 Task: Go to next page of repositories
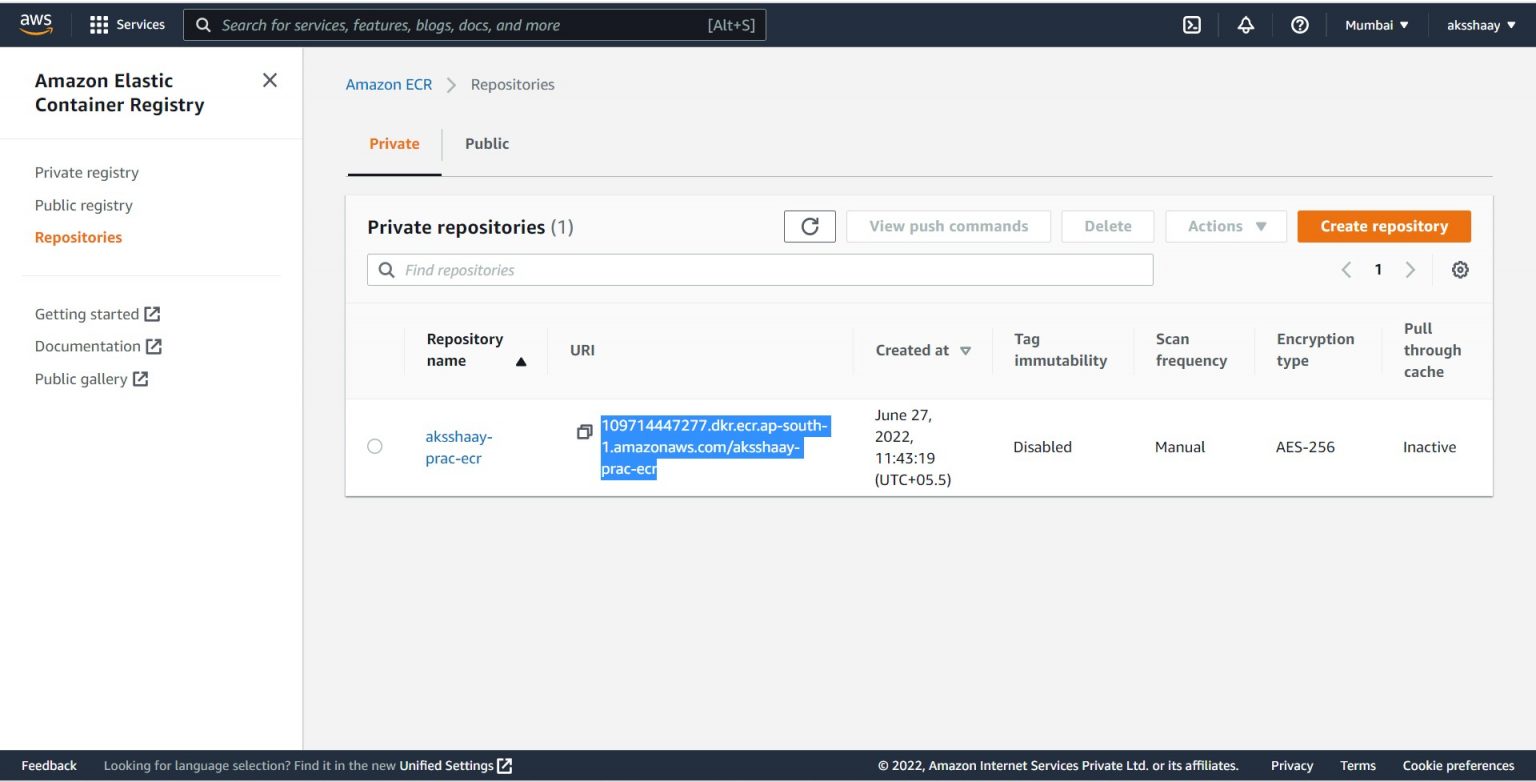(x=1410, y=269)
